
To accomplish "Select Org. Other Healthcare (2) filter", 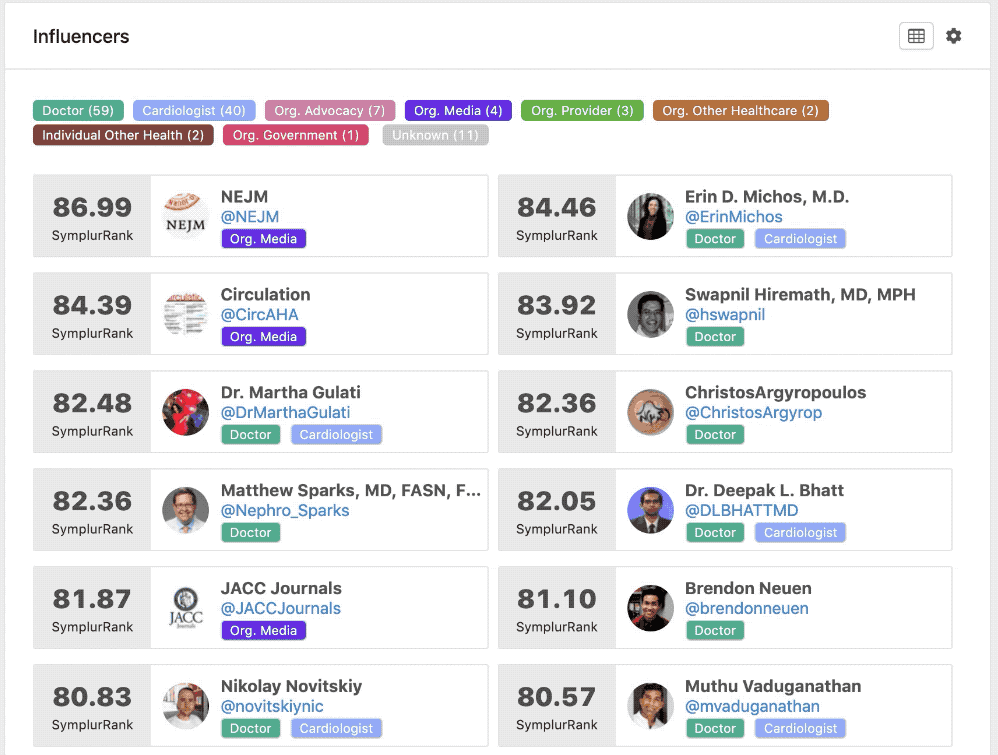I will tap(740, 111).
